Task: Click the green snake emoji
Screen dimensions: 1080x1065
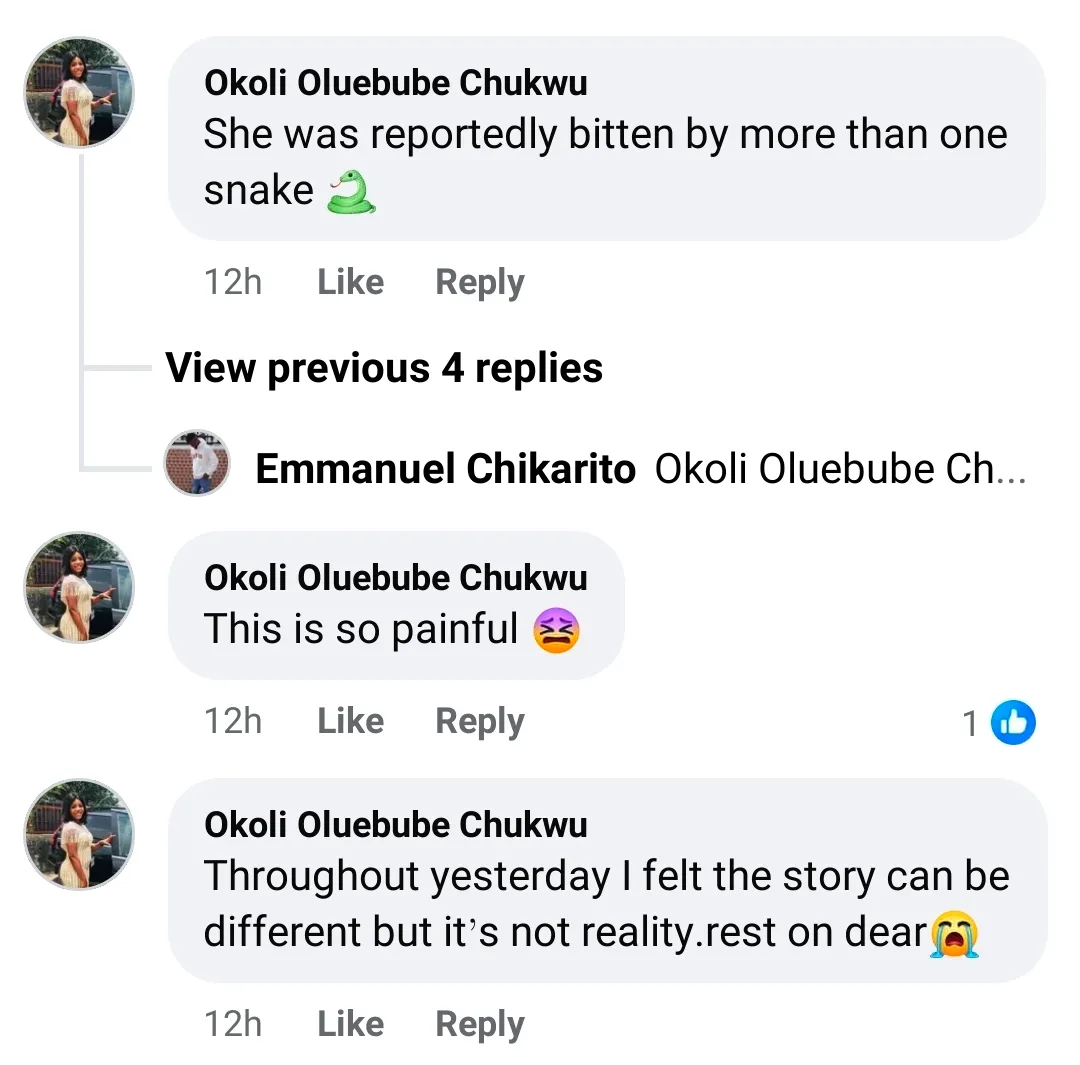Action: (x=352, y=190)
